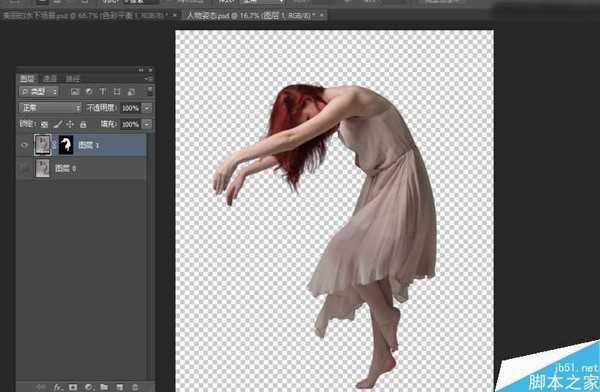This screenshot has width=600, height=392.
Task: Switch to the 路径 panel tab
Action: tap(73, 78)
